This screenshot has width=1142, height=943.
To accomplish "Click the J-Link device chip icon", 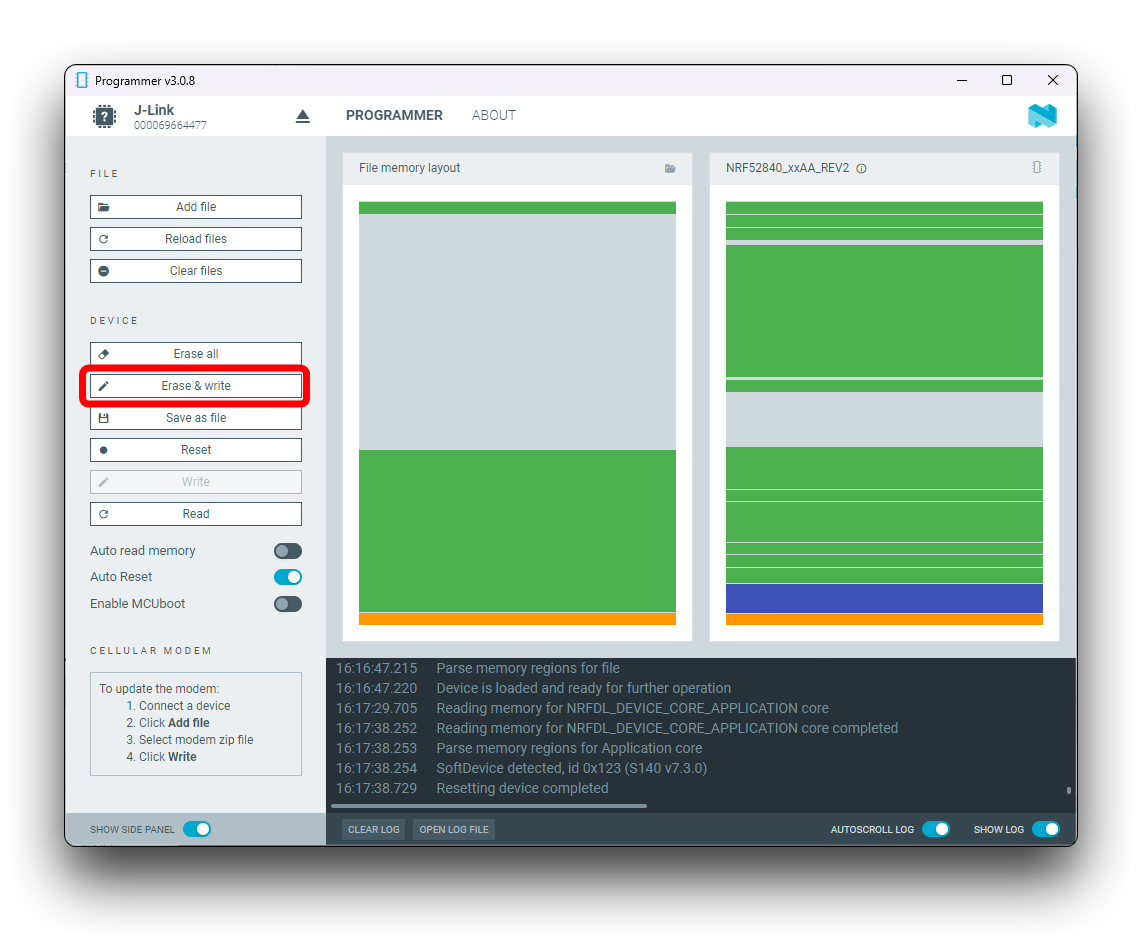I will tap(104, 117).
